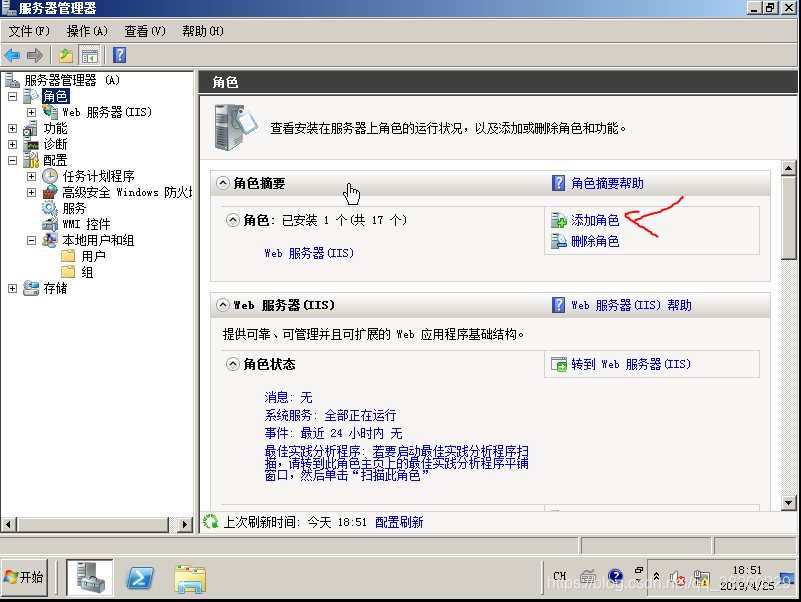Select the 角色 node in the tree
Screen dimensions: 801x602
pos(55,96)
